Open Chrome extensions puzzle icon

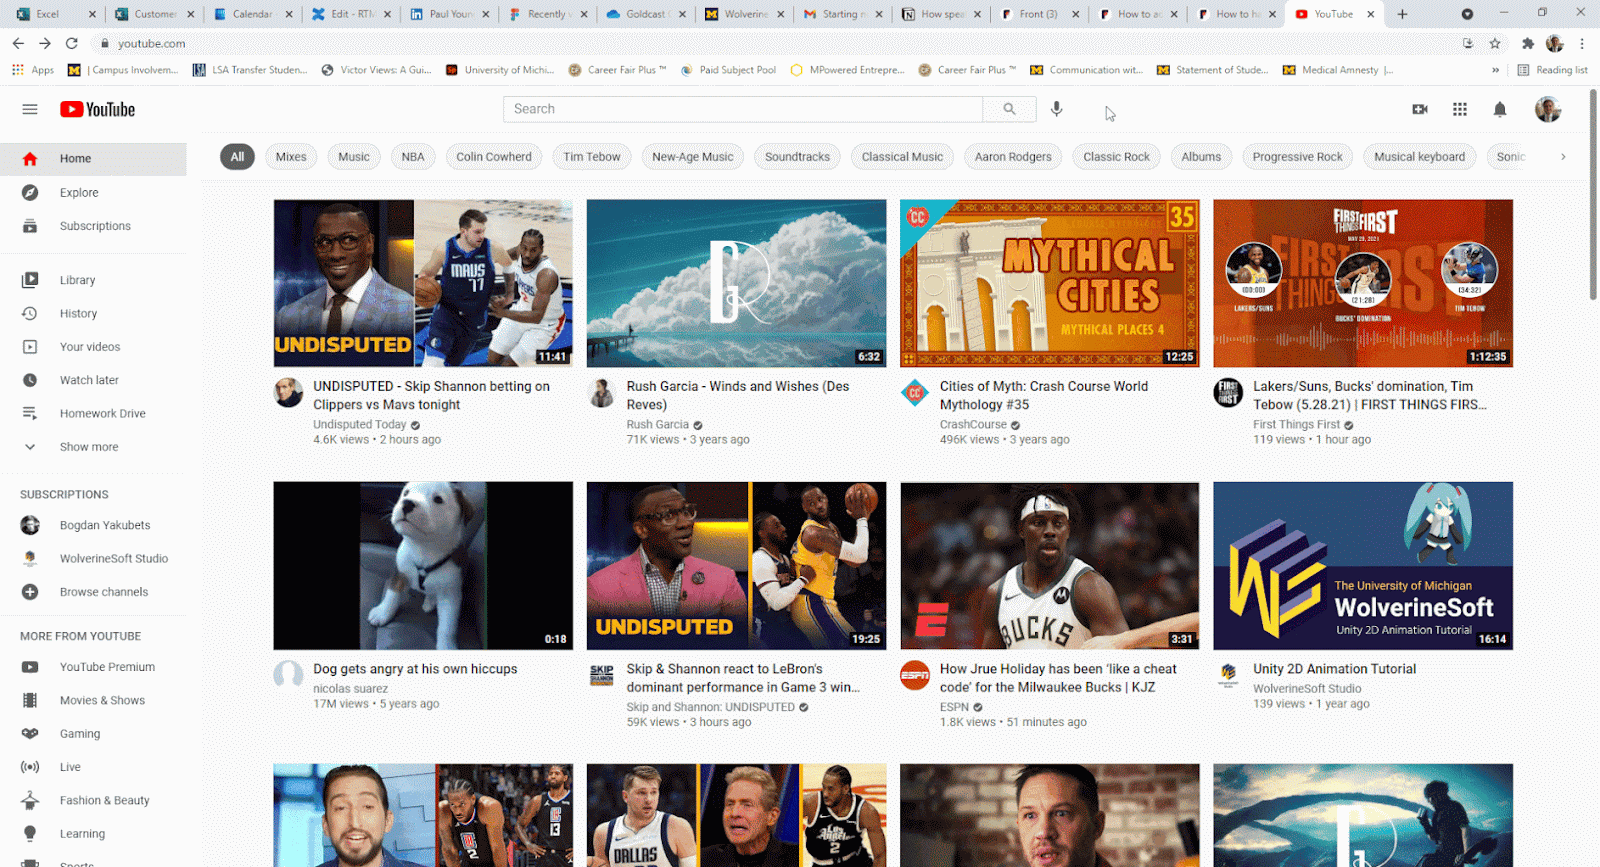click(1527, 43)
